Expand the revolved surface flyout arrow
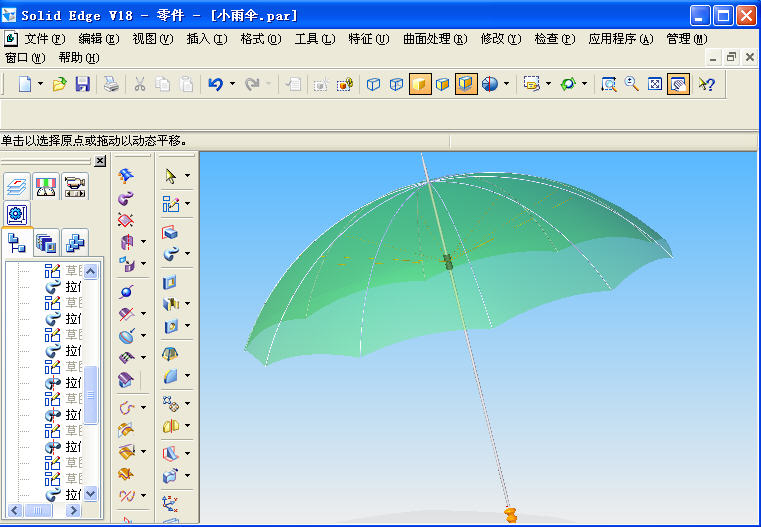Image resolution: width=761 pixels, height=527 pixels. (x=143, y=241)
